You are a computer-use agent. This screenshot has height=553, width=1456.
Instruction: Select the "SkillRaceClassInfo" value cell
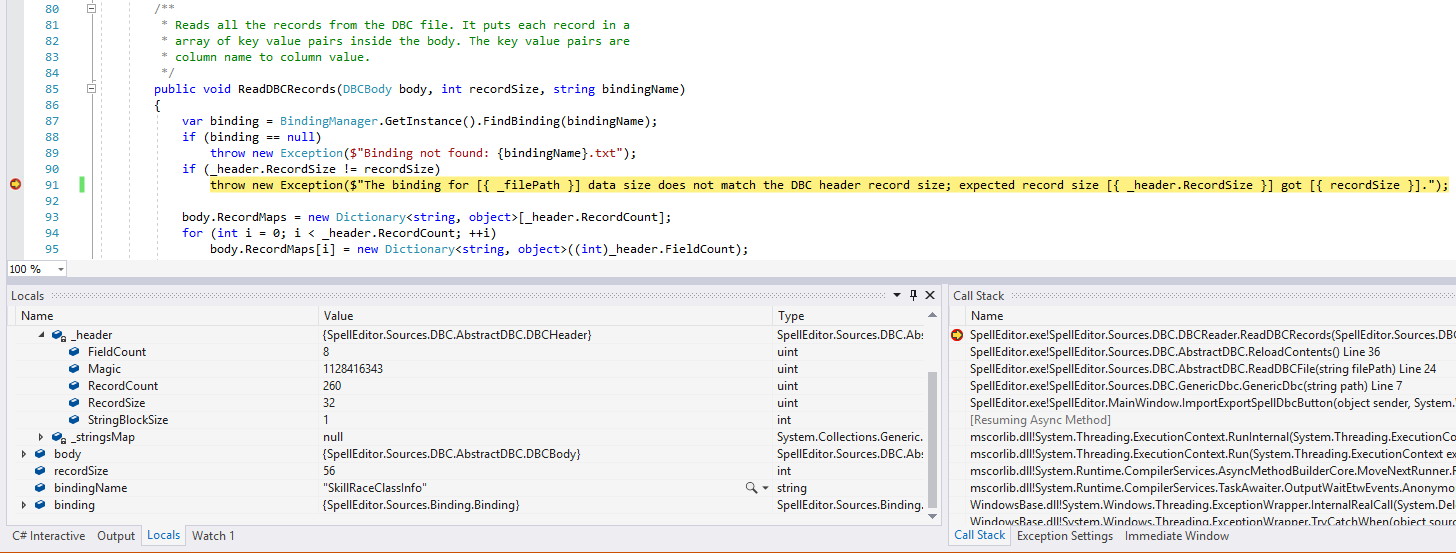pos(546,488)
